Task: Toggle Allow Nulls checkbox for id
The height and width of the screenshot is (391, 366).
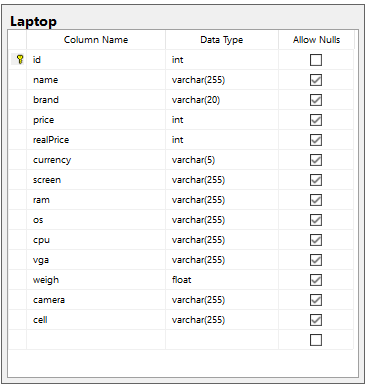Action: click(x=316, y=60)
